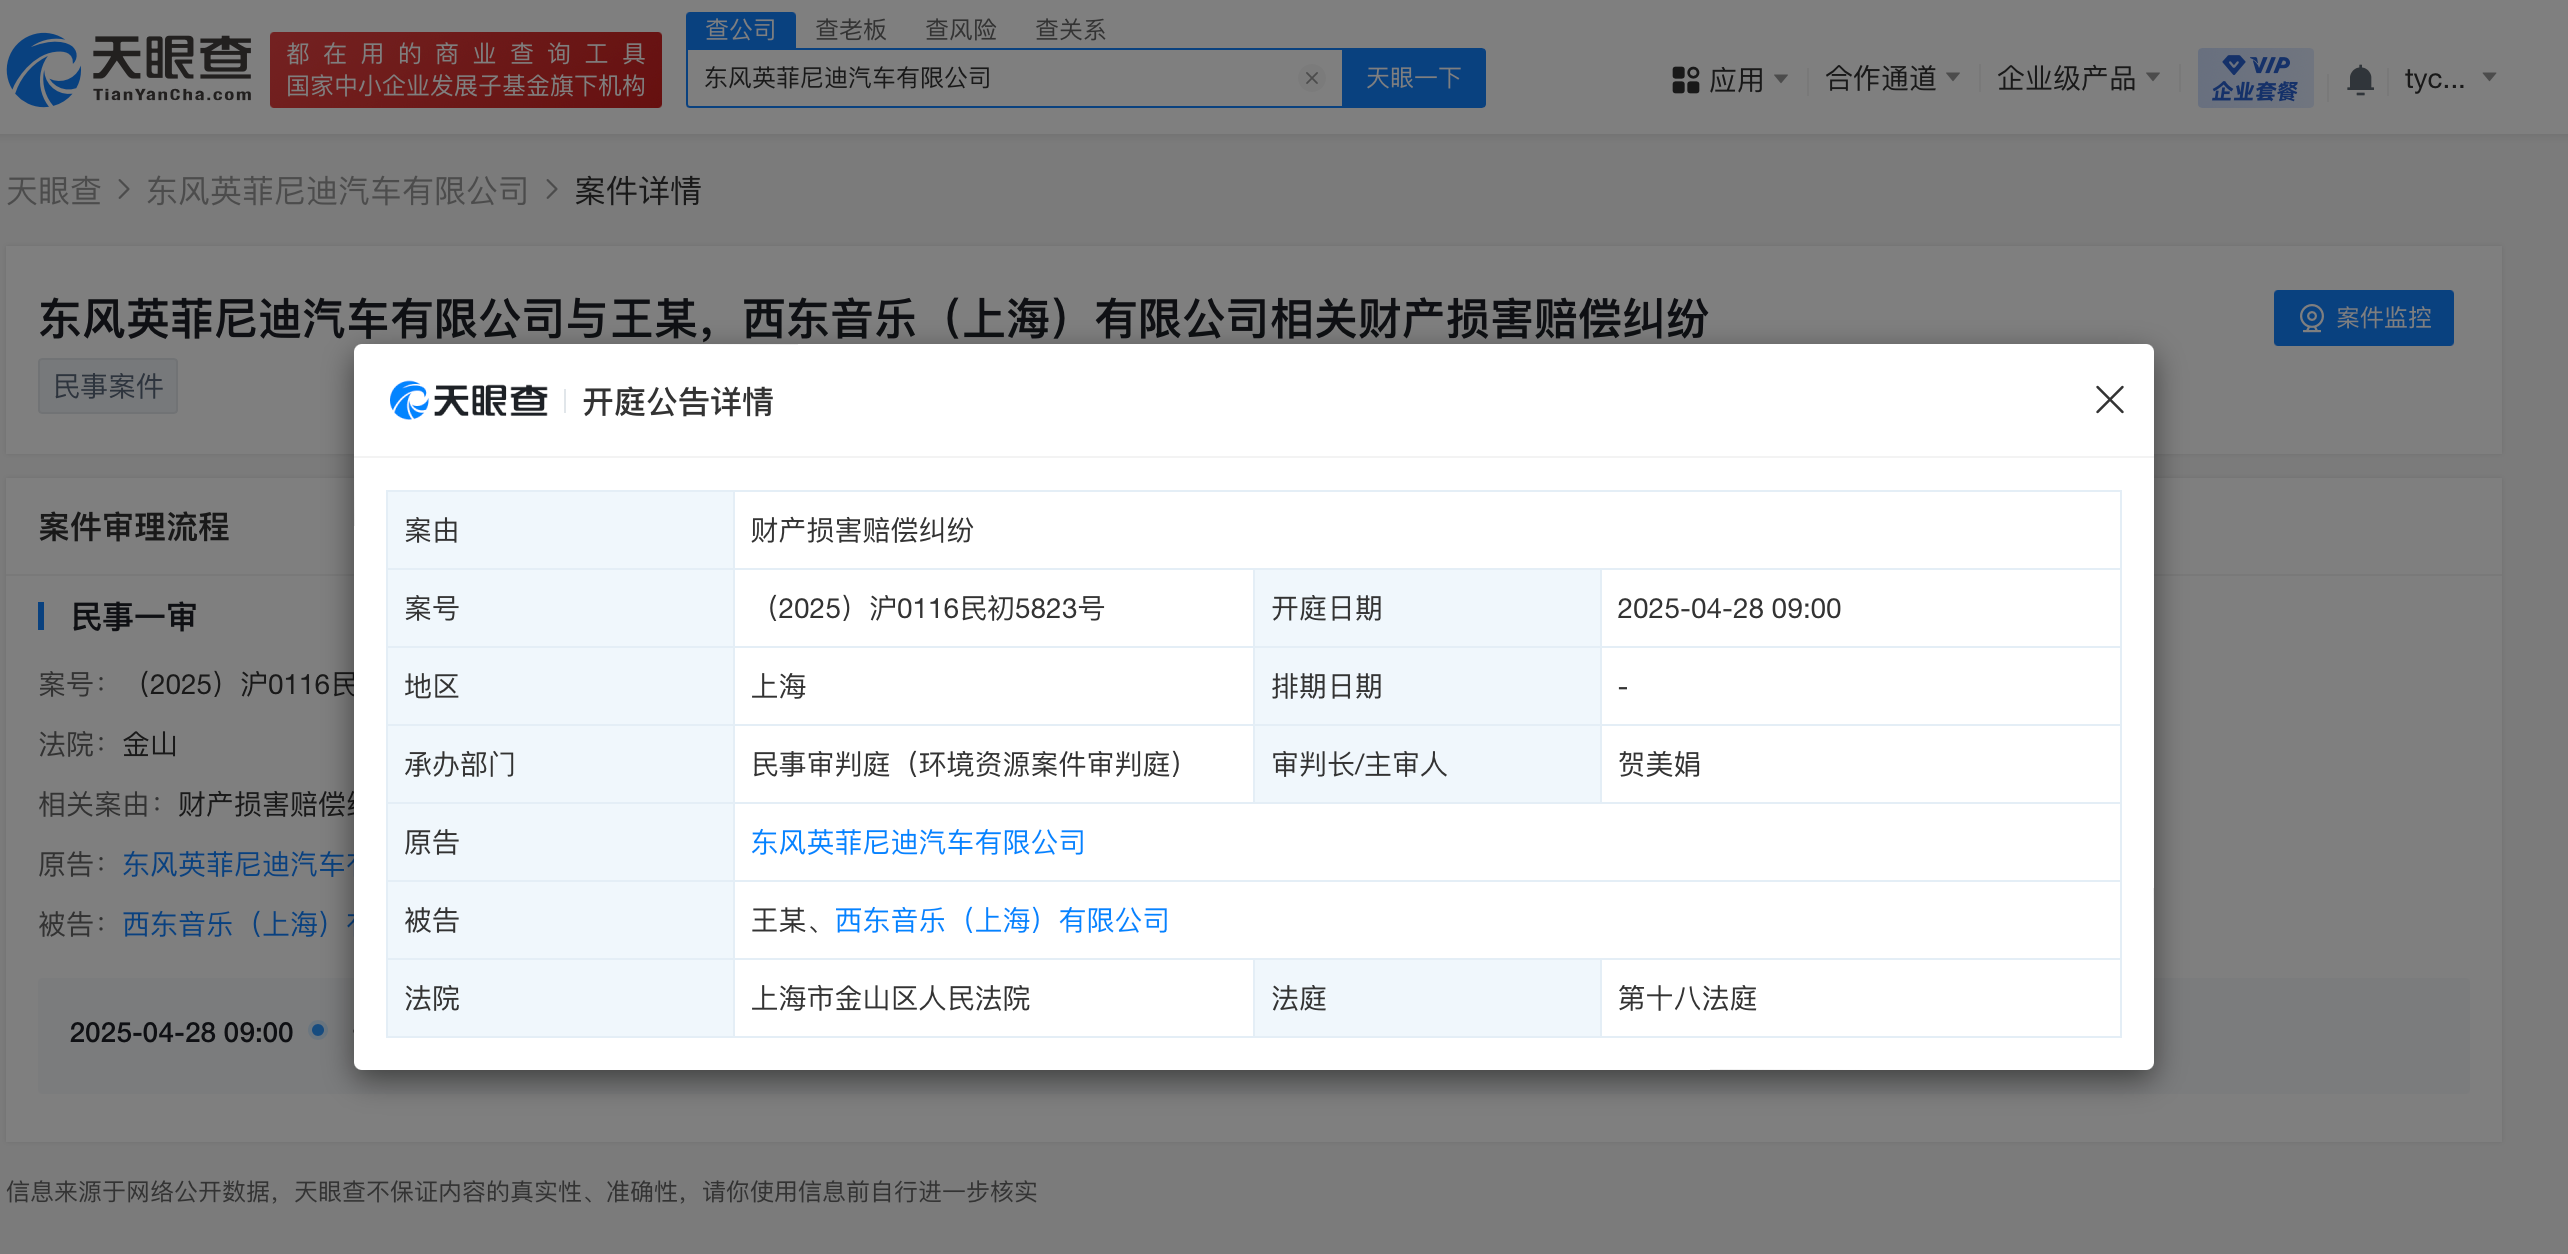Click the 民事案件 tag
2568x1254 pixels.
[x=108, y=386]
